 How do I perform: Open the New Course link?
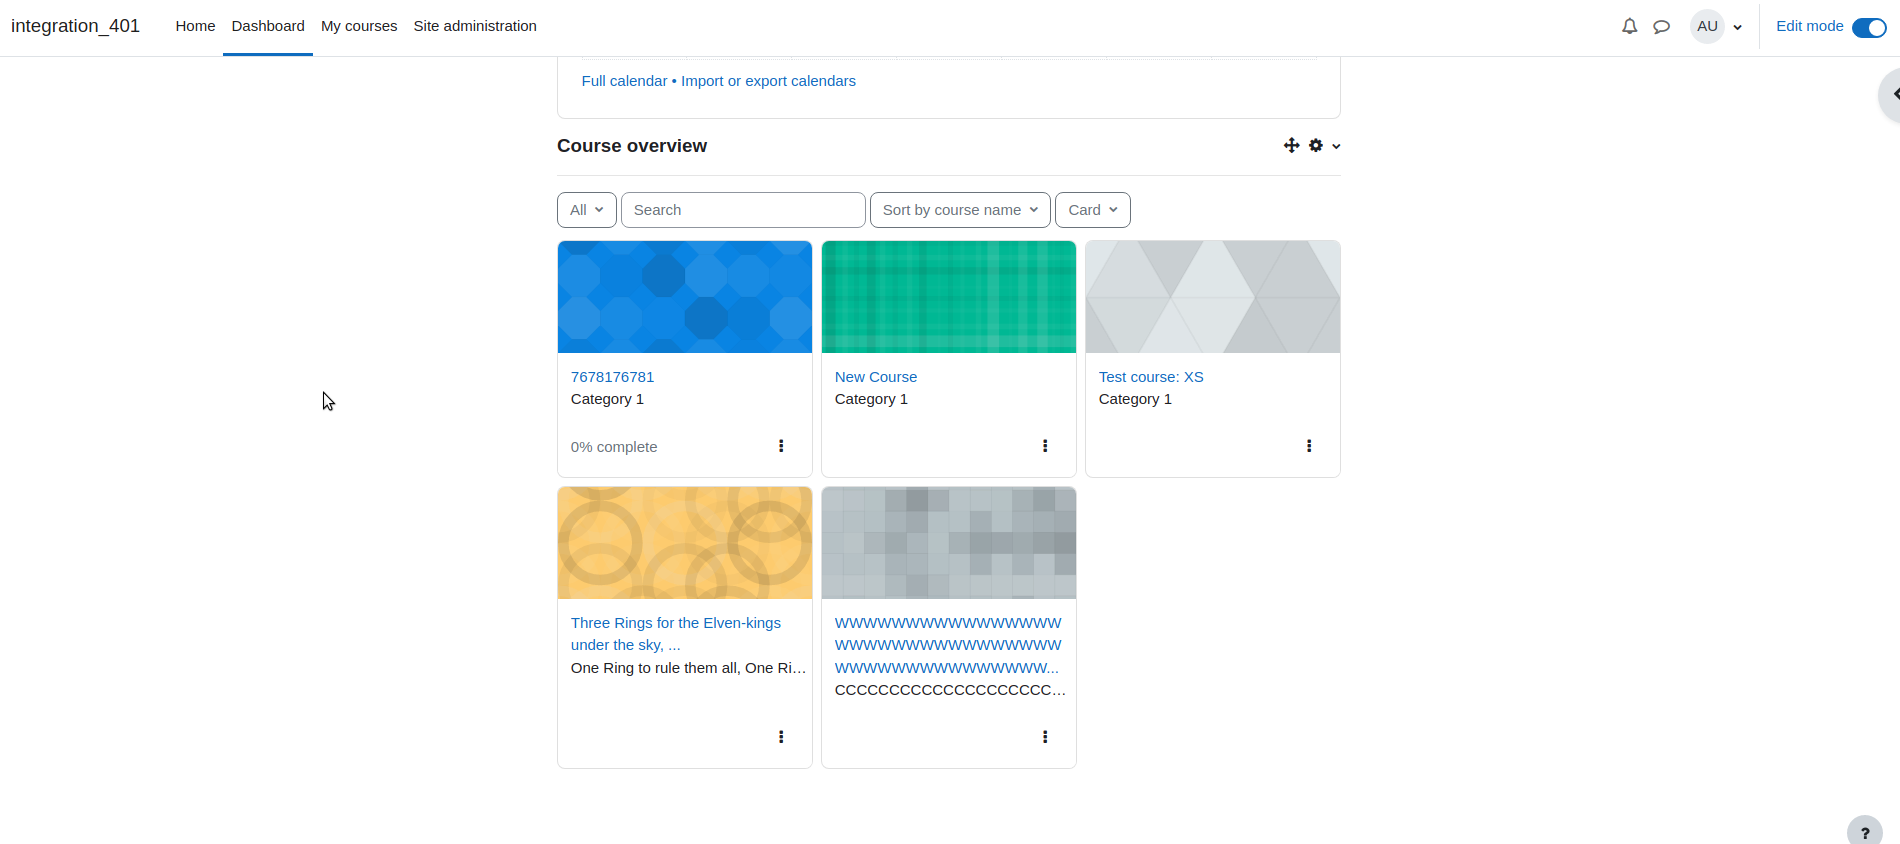(876, 377)
